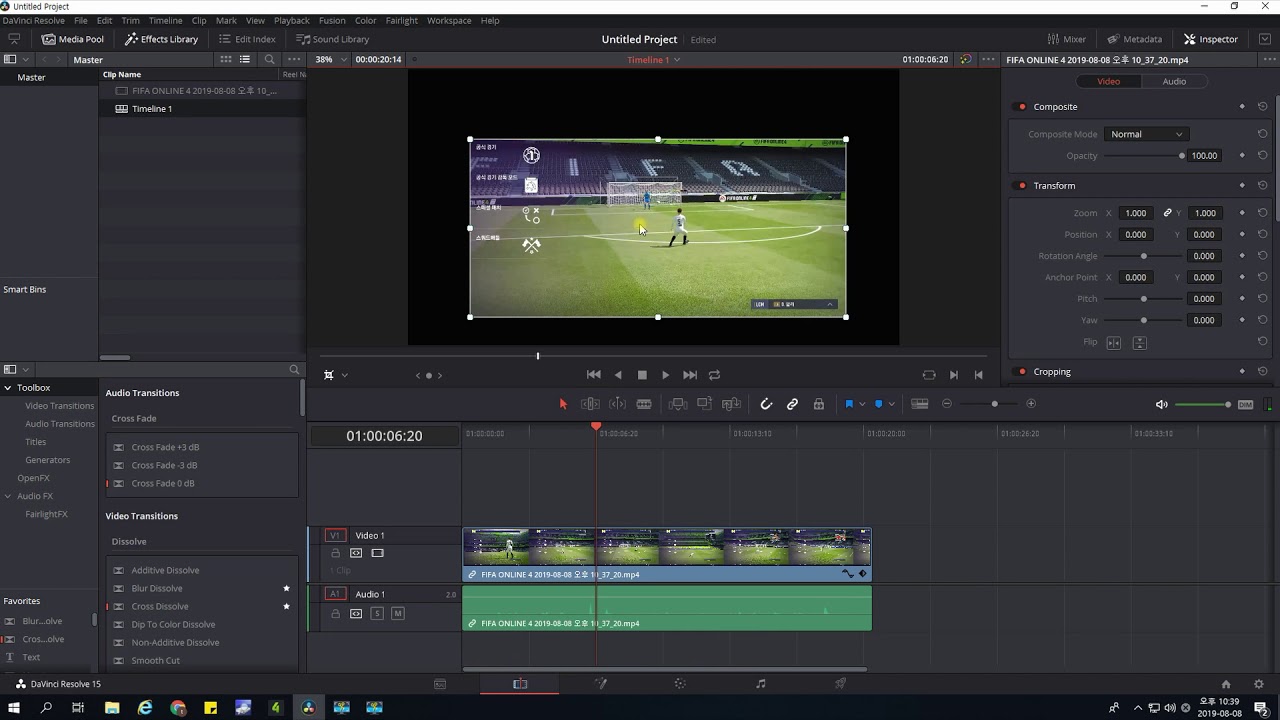
Task: Open the Fusion menu
Action: 332,20
